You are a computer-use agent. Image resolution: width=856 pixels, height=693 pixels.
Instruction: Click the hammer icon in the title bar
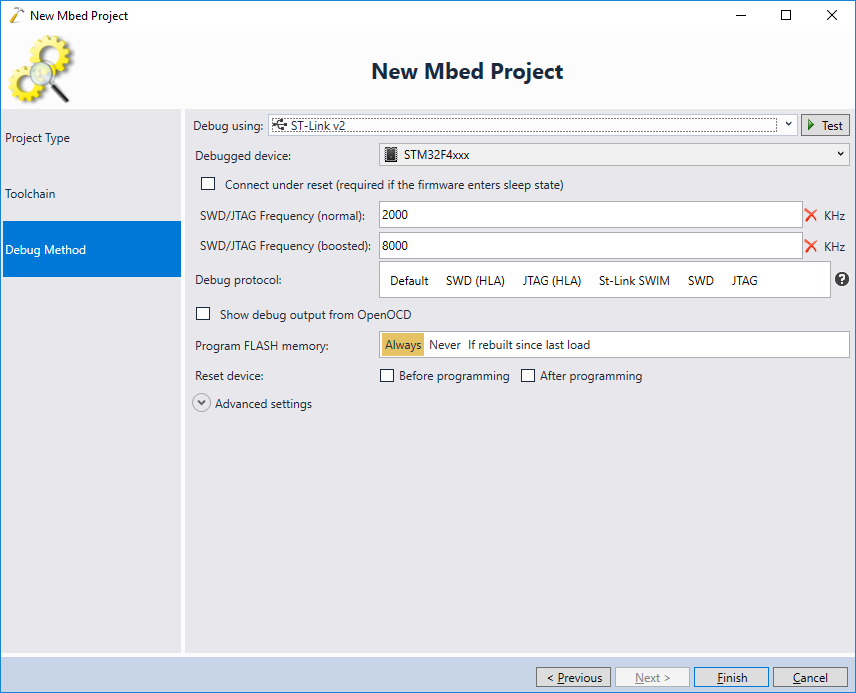[17, 15]
